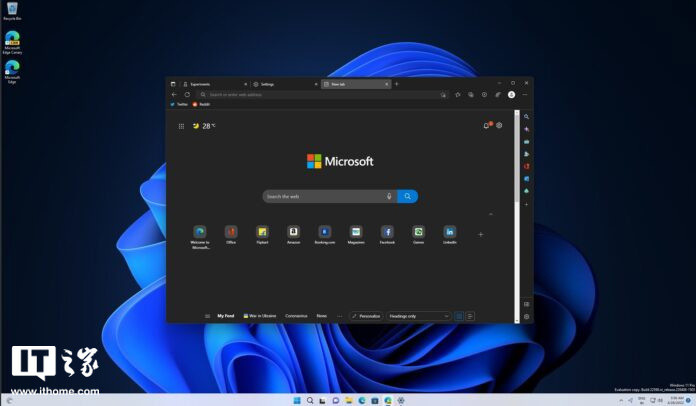Close the Settings tab
The image size is (696, 406).
[x=316, y=84]
